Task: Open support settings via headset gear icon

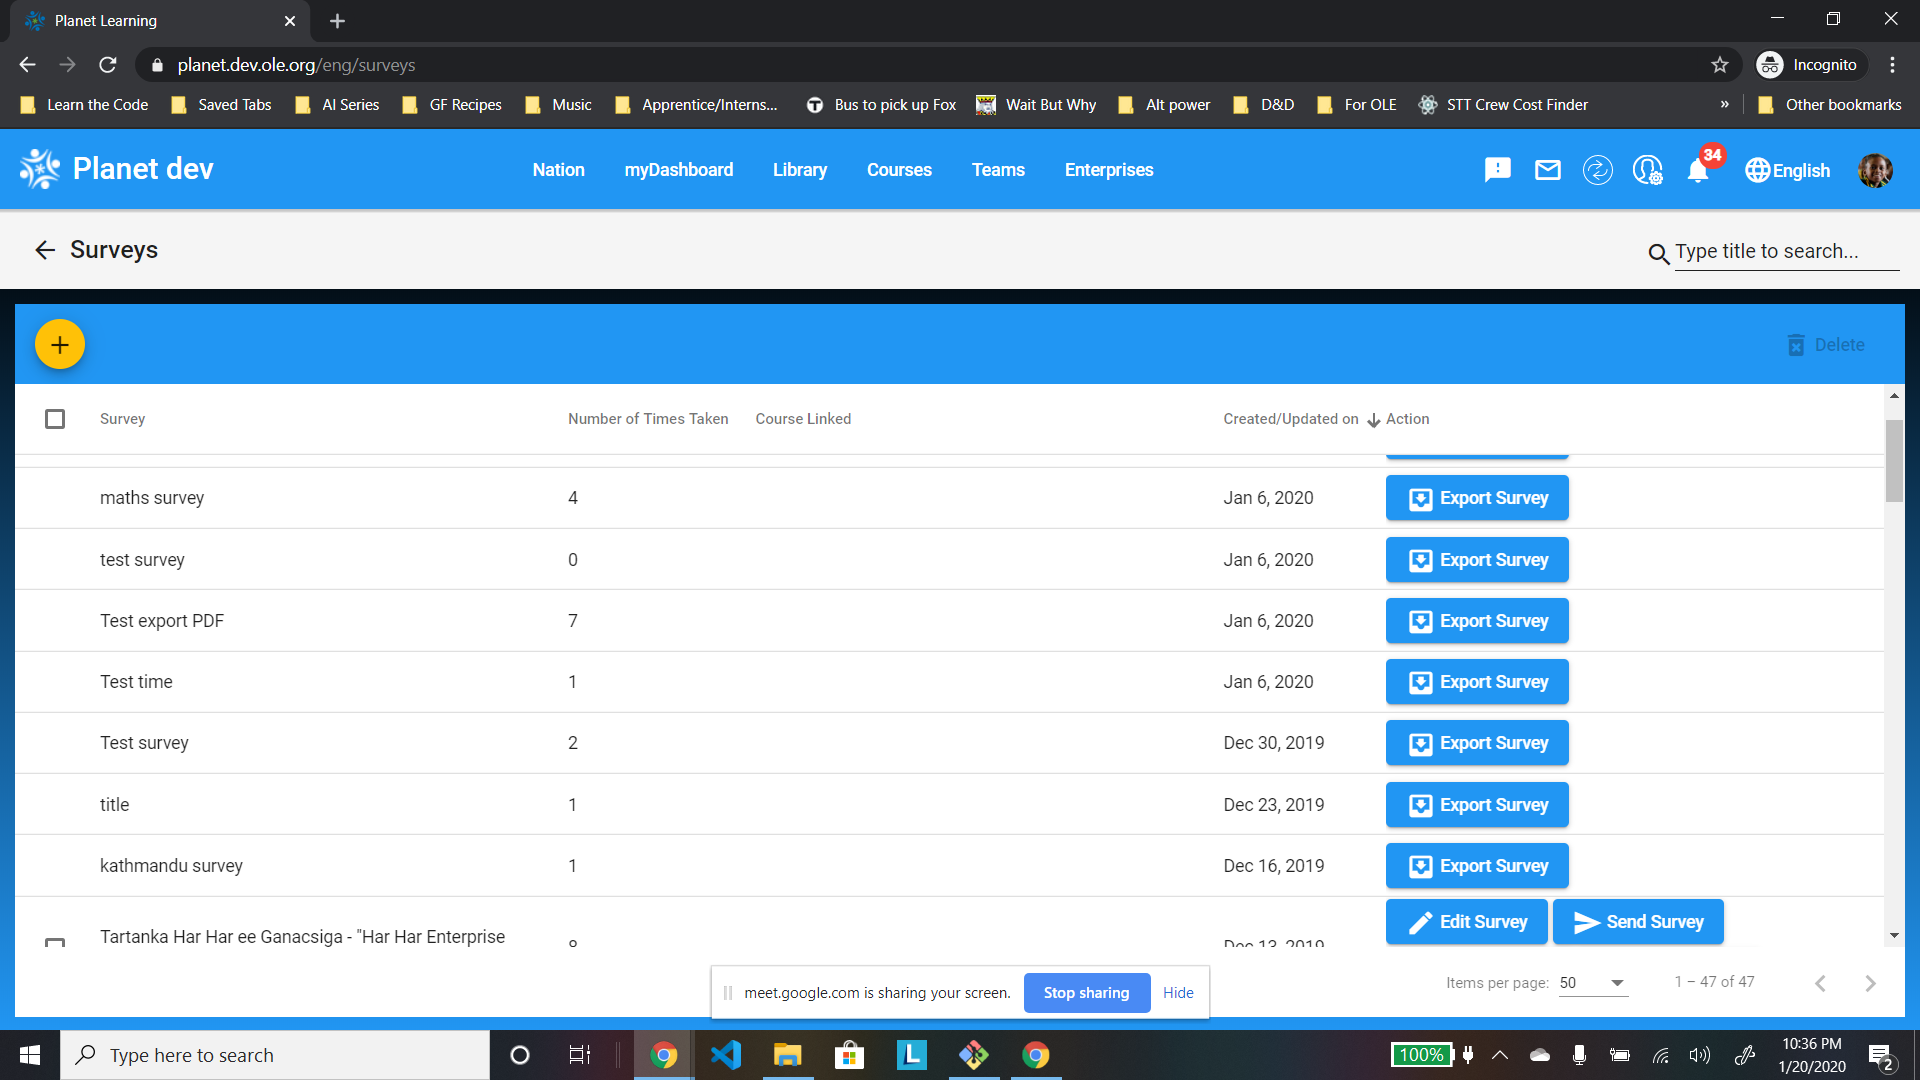Action: [x=1647, y=170]
